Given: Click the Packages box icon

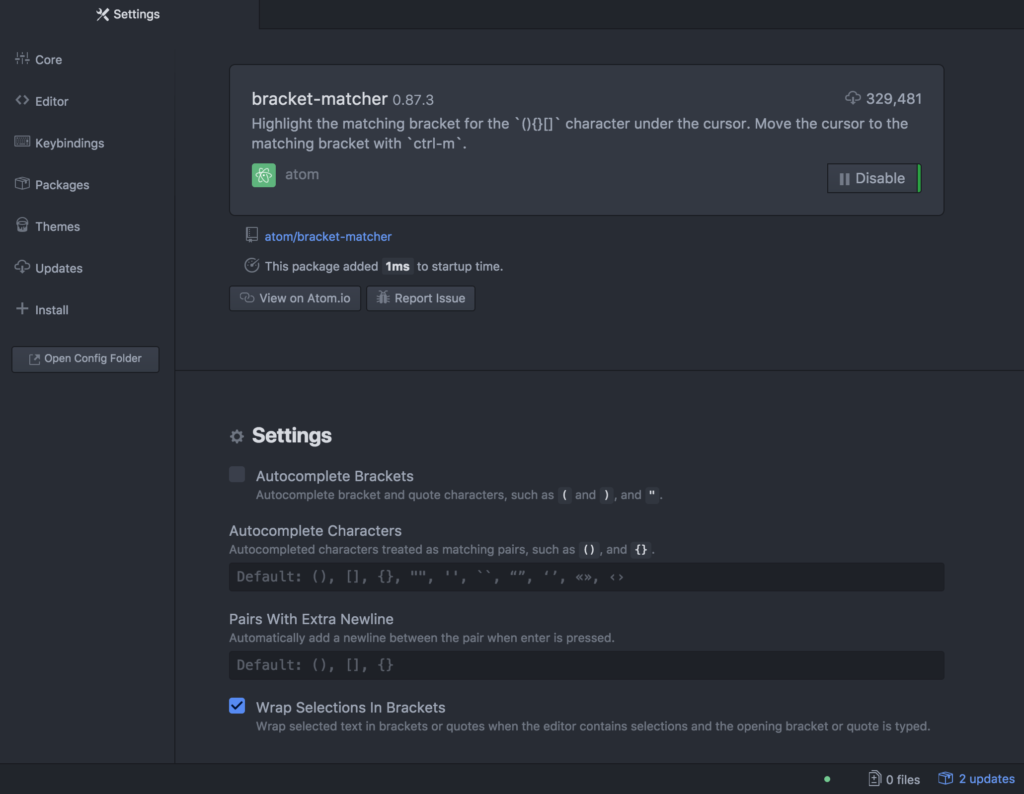Looking at the screenshot, I should 22,183.
